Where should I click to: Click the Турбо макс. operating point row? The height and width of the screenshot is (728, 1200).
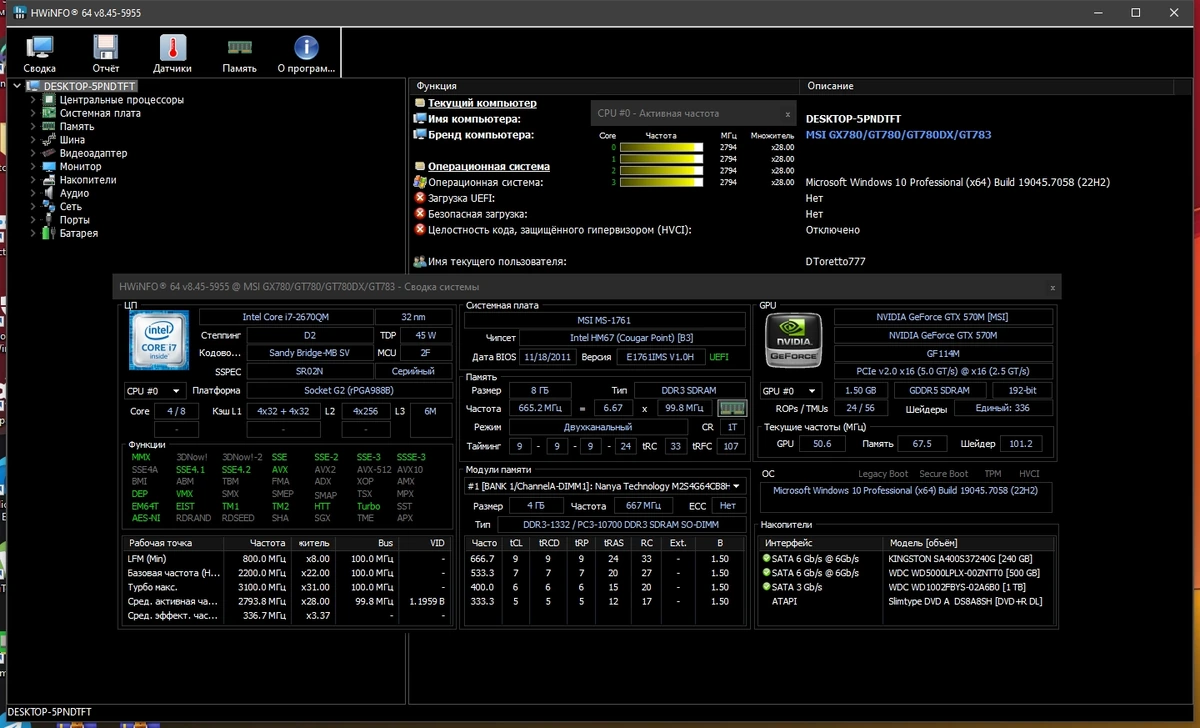coord(287,587)
